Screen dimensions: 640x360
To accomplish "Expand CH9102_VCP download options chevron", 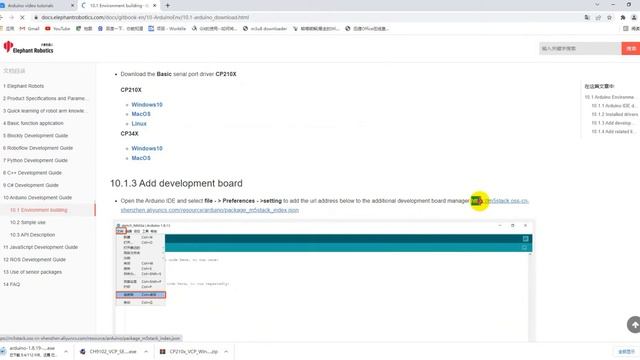I will pyautogui.click(x=146, y=351).
